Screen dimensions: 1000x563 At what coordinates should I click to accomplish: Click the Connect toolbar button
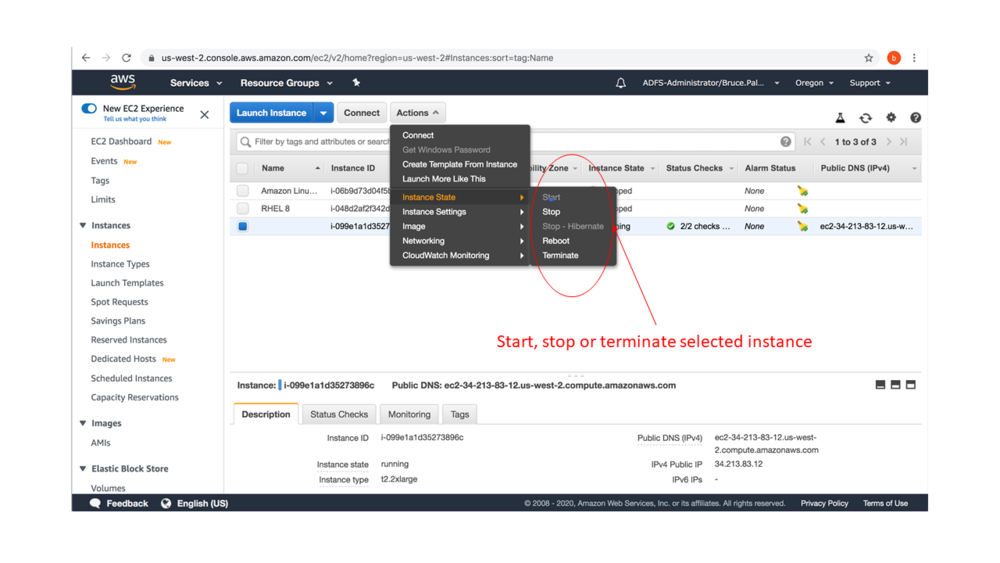[362, 113]
